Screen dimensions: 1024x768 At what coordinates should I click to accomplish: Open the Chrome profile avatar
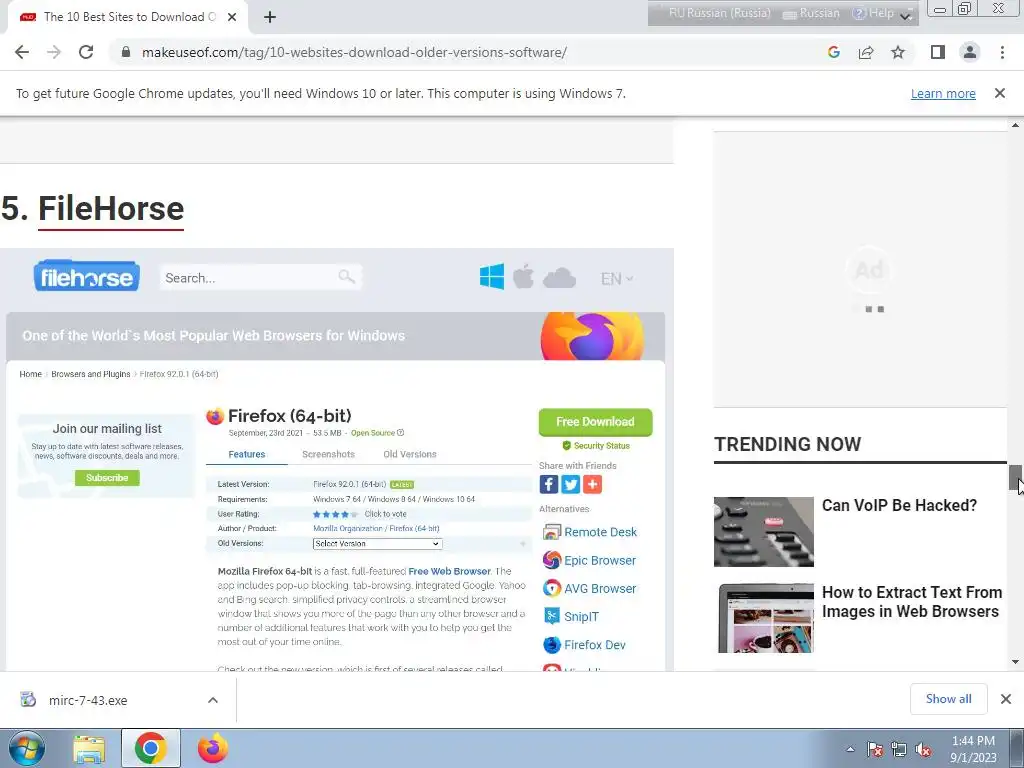(x=970, y=52)
